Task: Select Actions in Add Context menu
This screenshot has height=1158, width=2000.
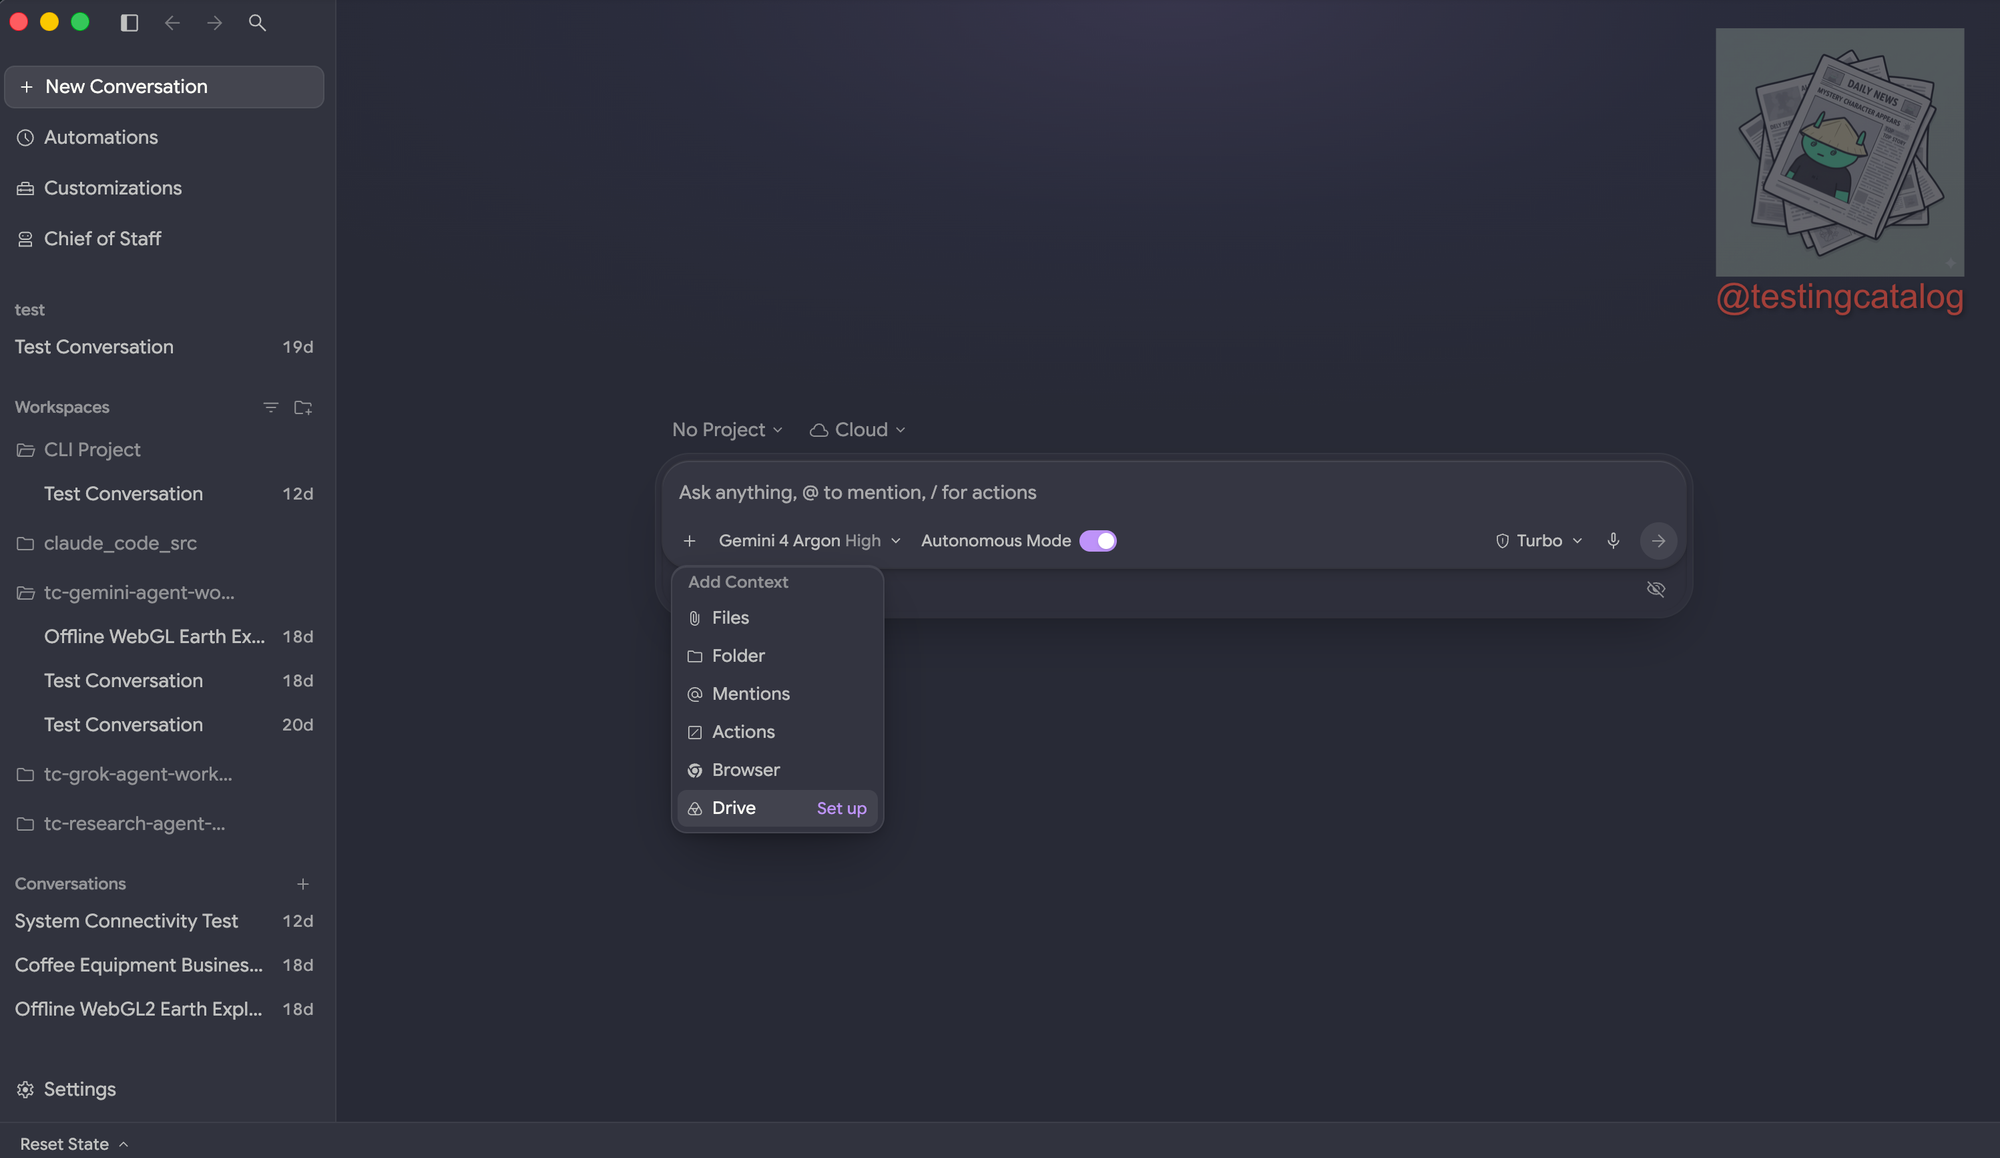Action: [777, 732]
